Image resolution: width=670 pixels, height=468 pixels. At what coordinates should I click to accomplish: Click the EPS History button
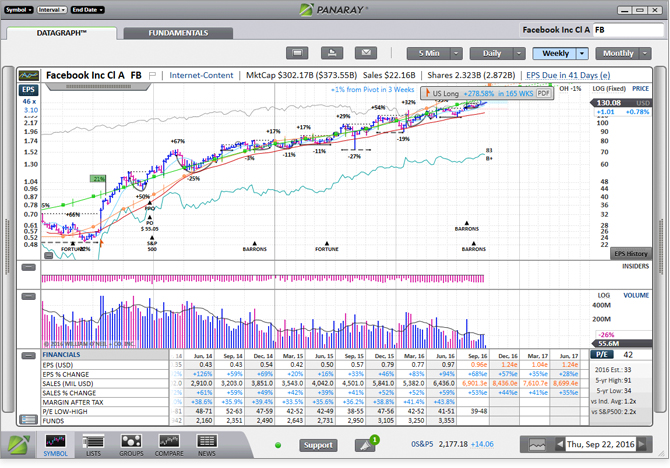tap(631, 254)
